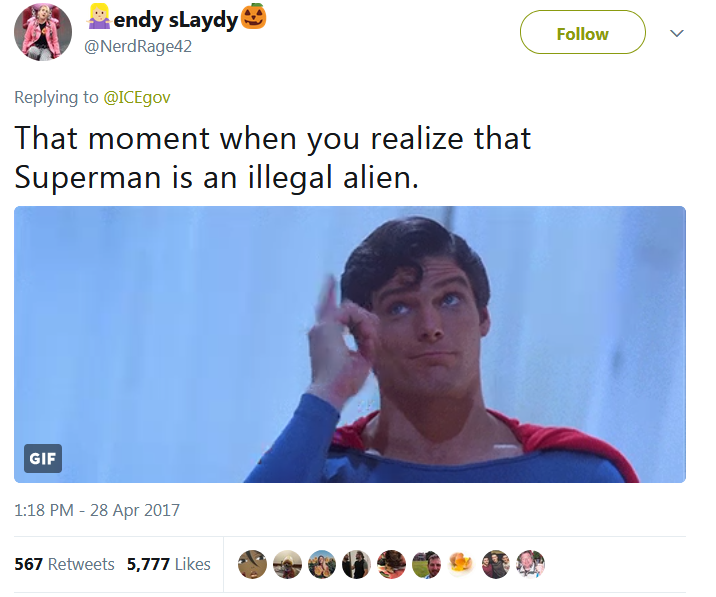The image size is (716, 597).
Task: Expand the tweet options chevron
Action: pos(677,33)
